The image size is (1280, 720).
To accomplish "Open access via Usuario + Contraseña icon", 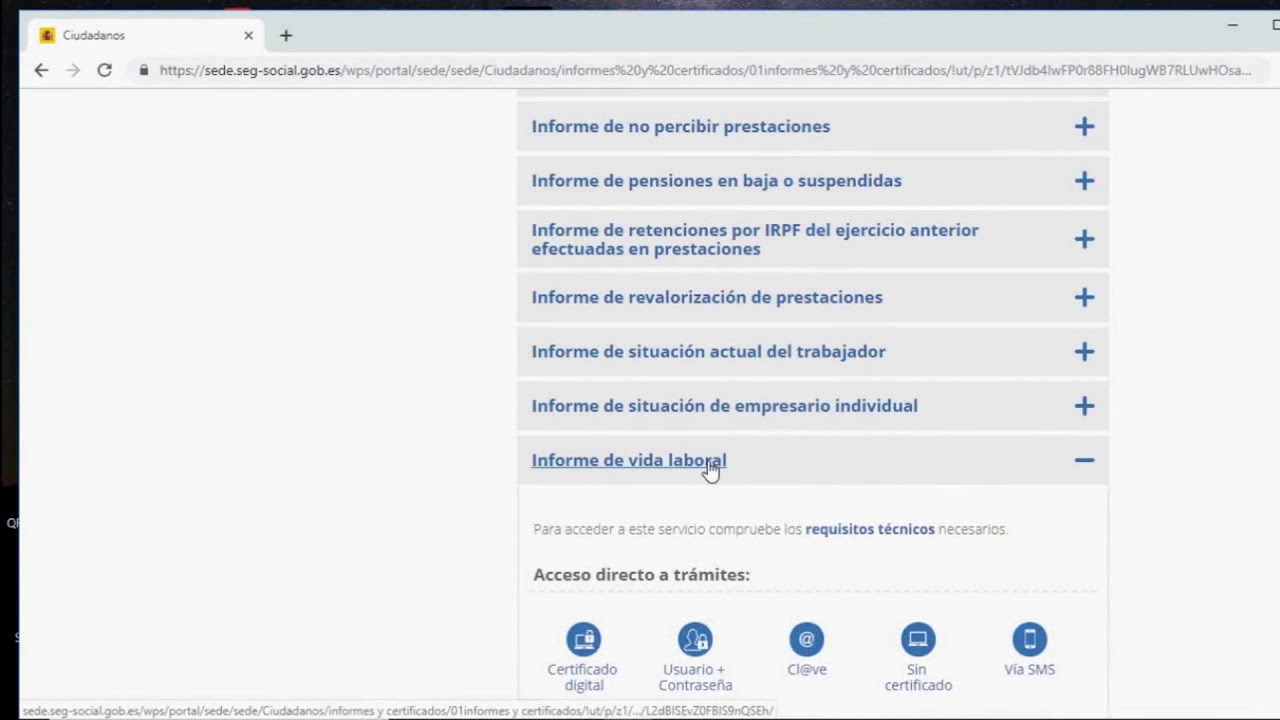I will (x=695, y=639).
